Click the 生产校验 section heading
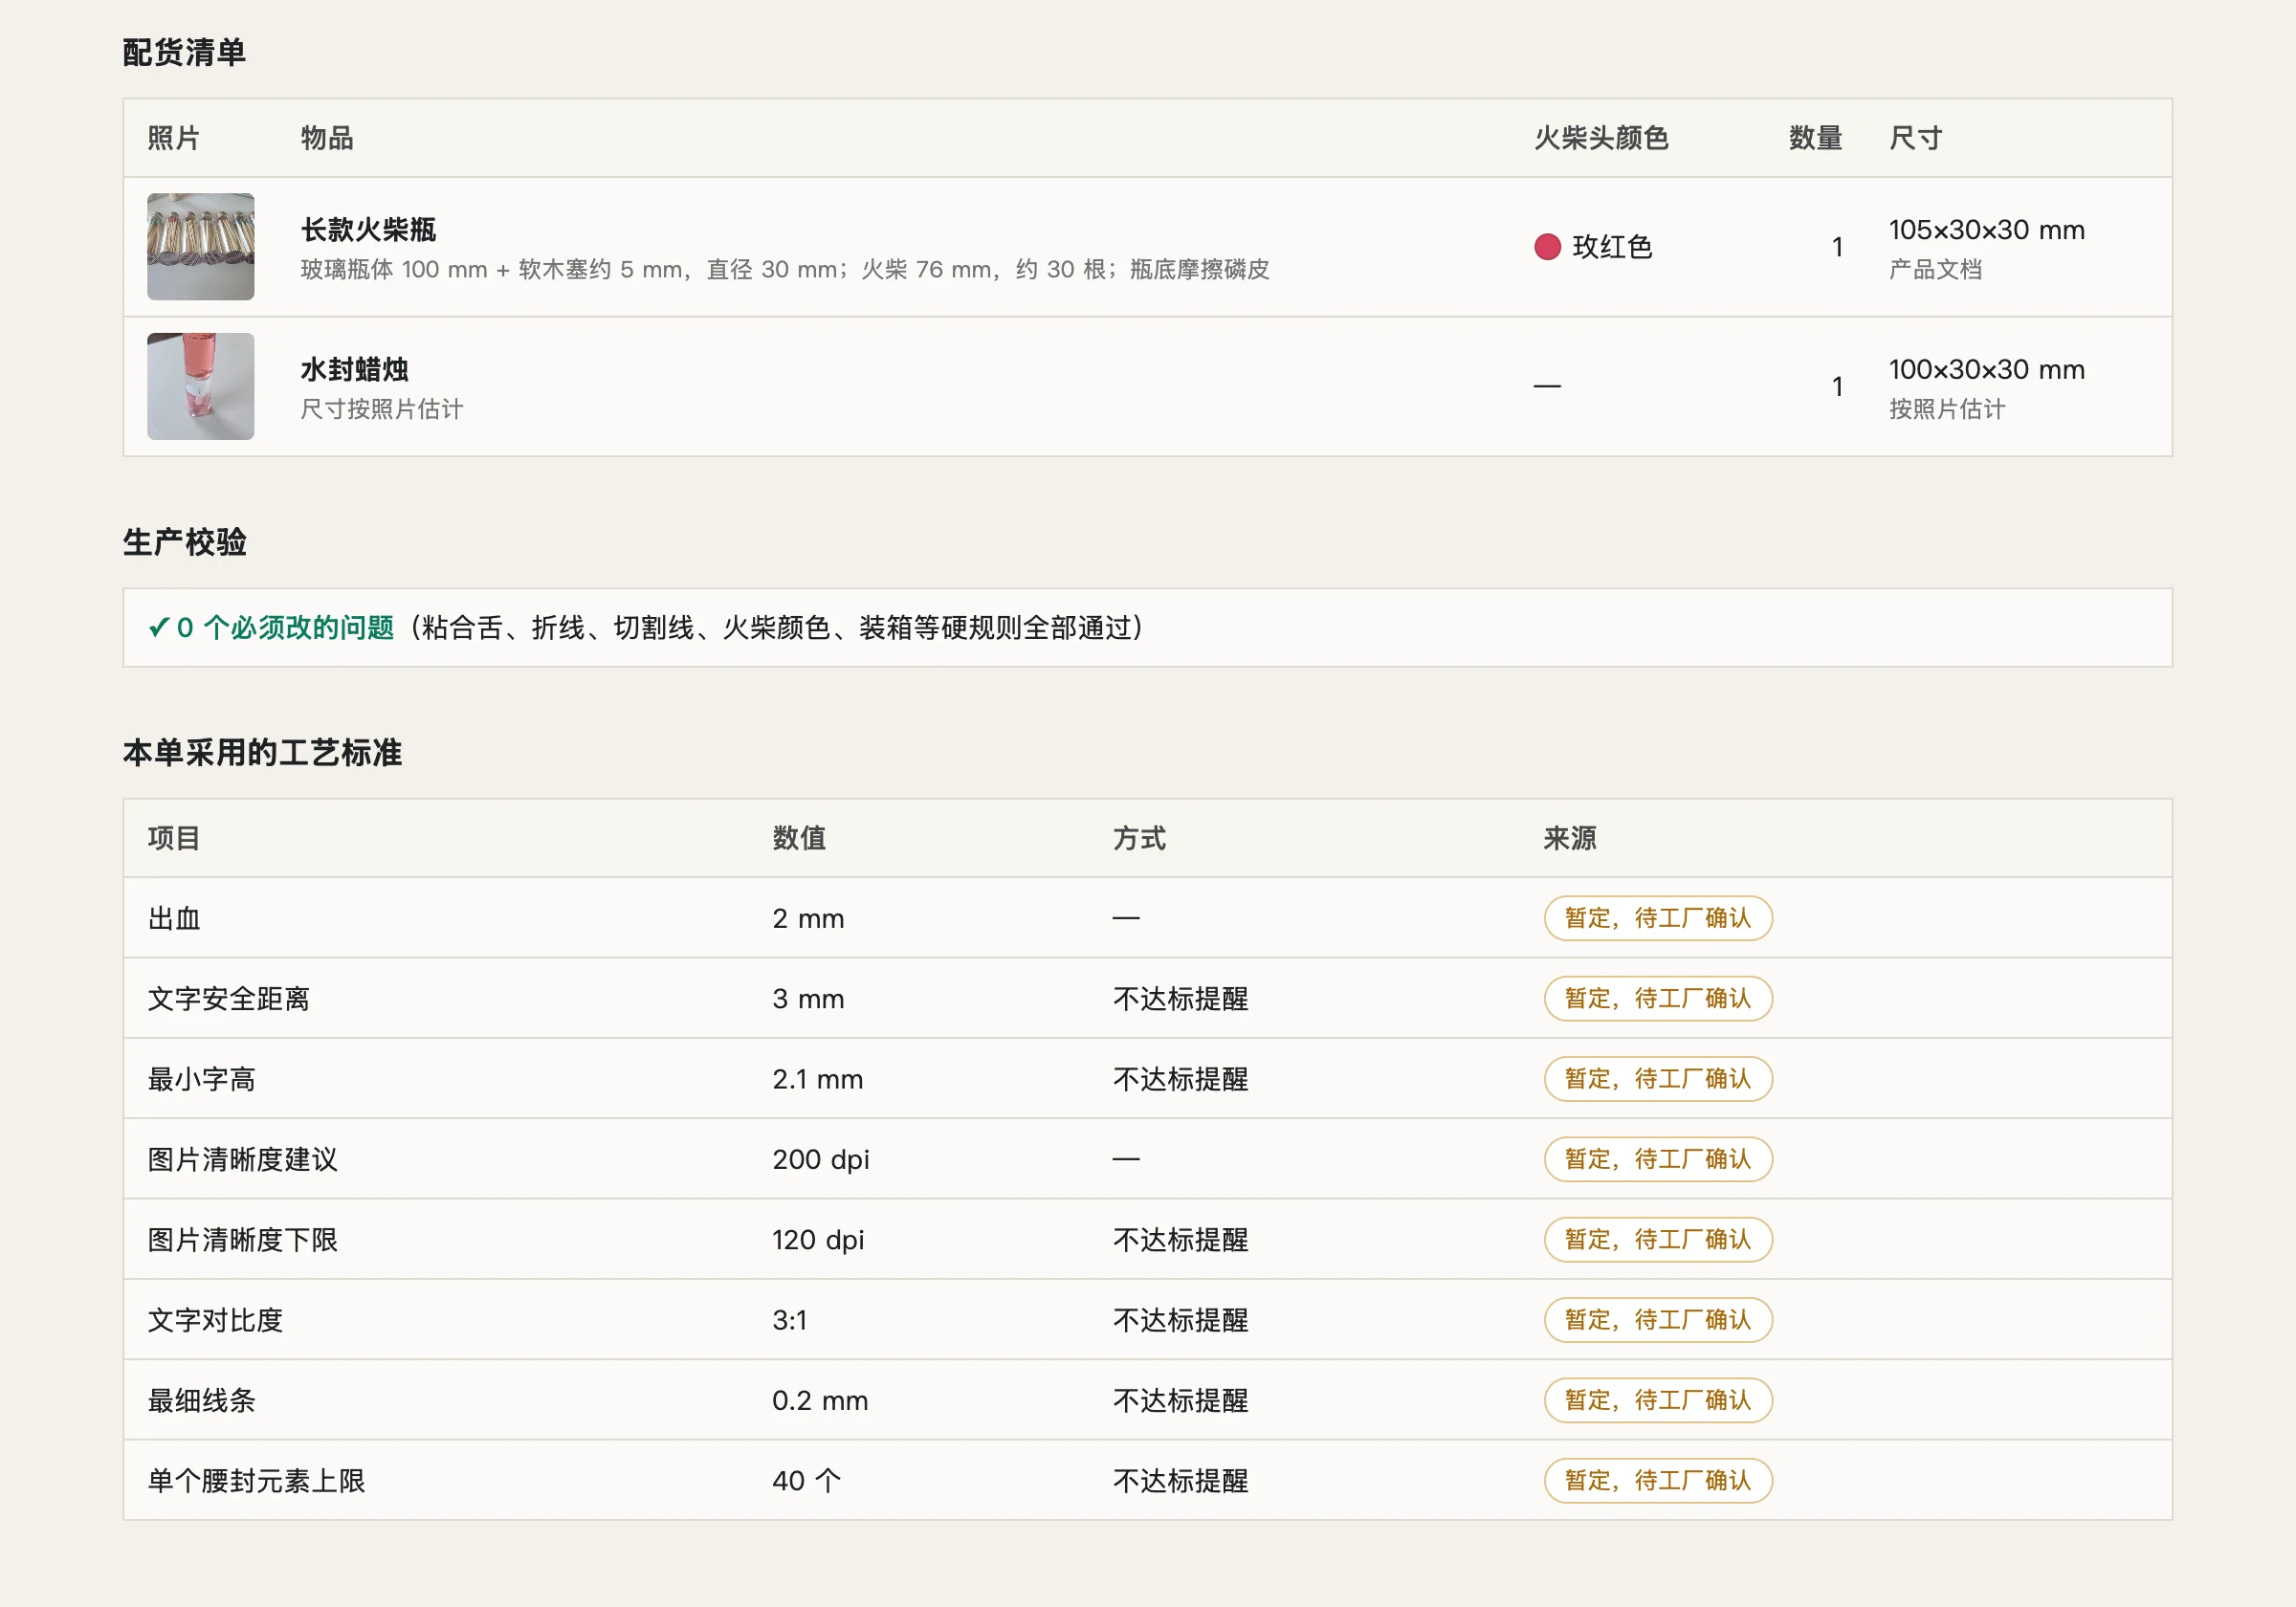 pos(184,542)
